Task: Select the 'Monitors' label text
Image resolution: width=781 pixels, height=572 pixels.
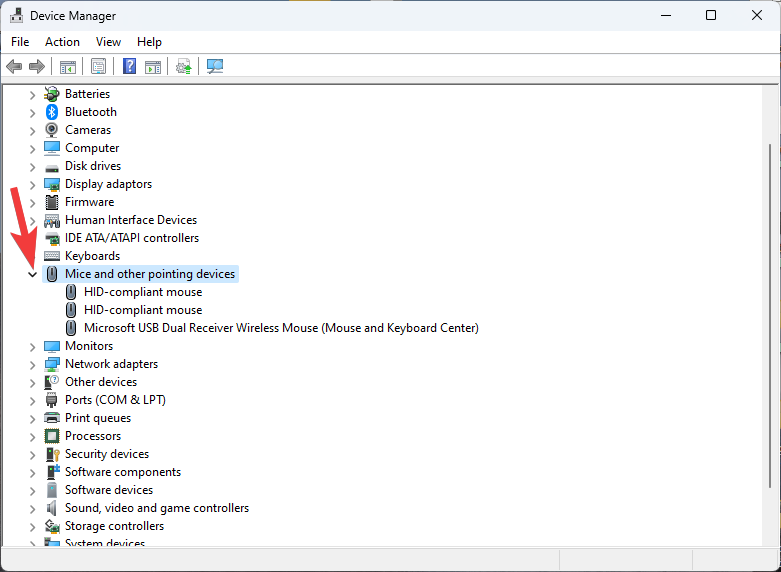Action: pyautogui.click(x=89, y=346)
